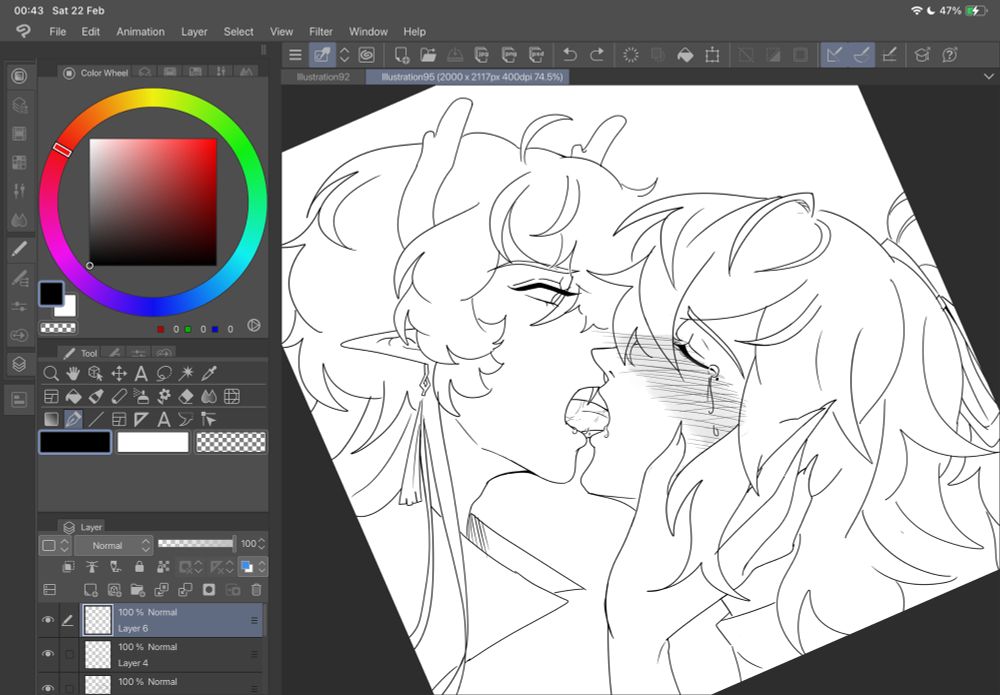Screen dimensions: 1000x695
Task: Select the Blend droplets tool in Tool palette
Action: click(209, 397)
